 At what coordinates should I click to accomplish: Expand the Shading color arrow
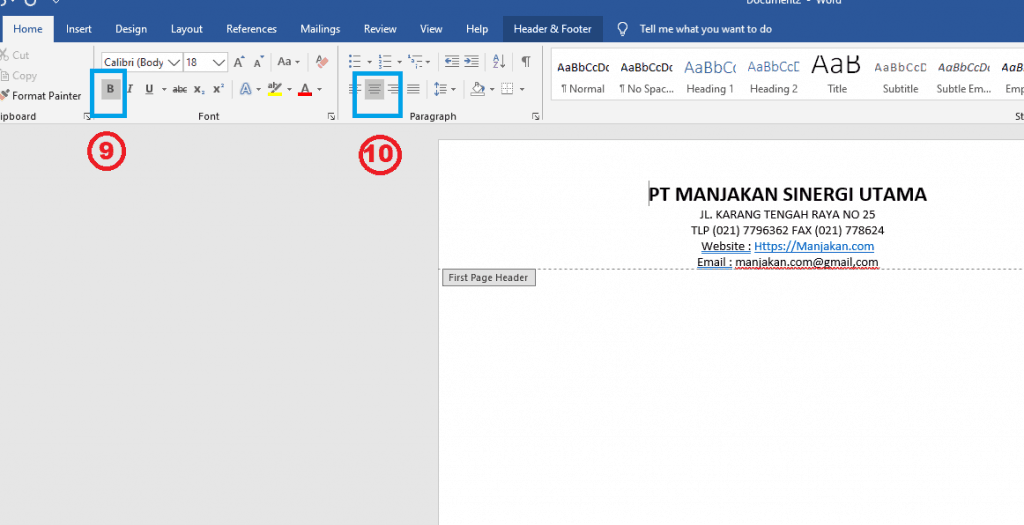click(492, 89)
